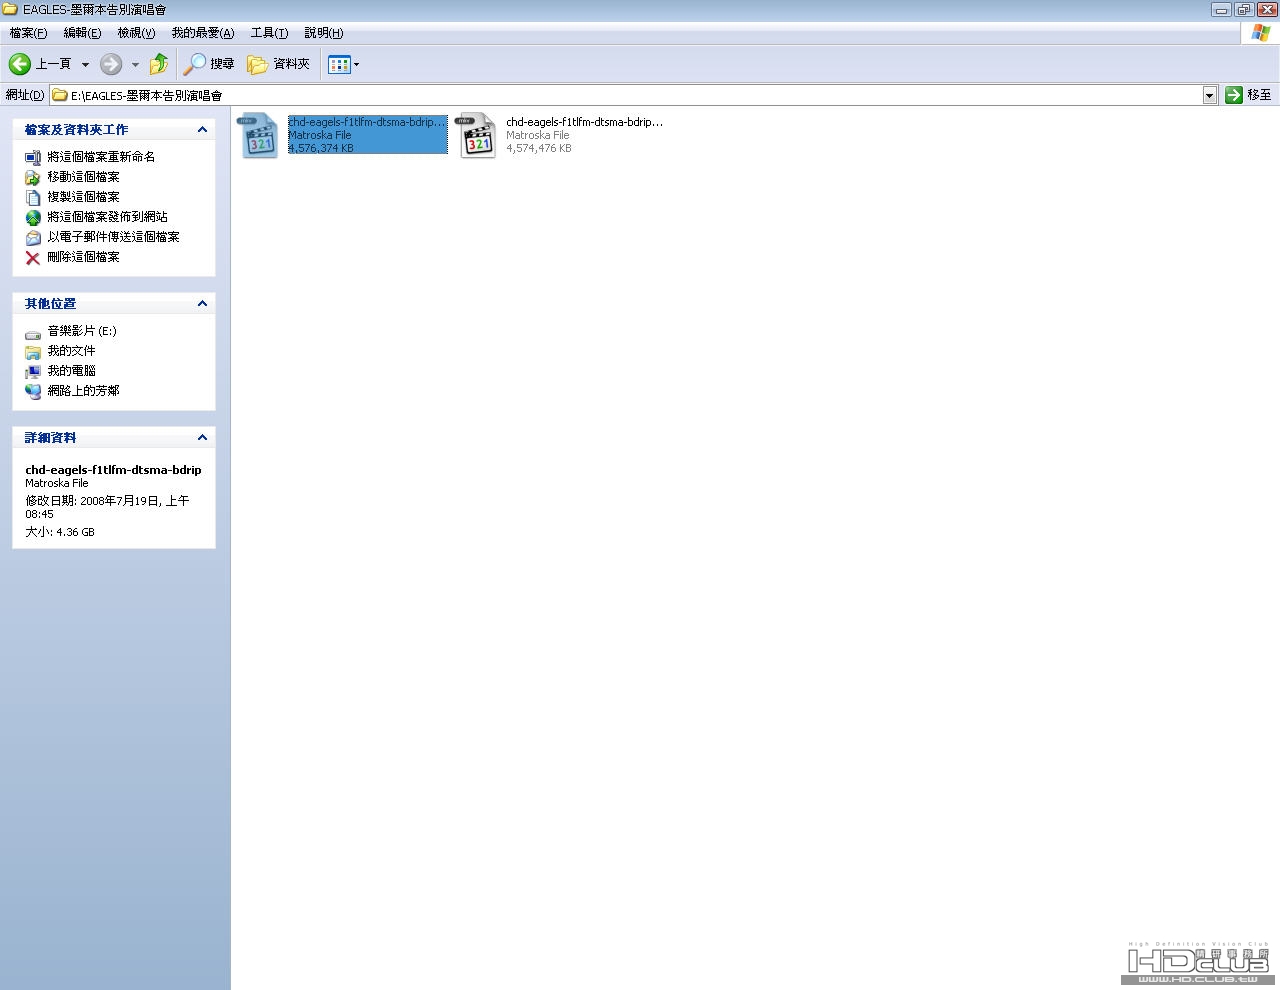Collapse the 檔案及資料夾工作 panel
The image size is (1280, 990).
click(x=202, y=130)
